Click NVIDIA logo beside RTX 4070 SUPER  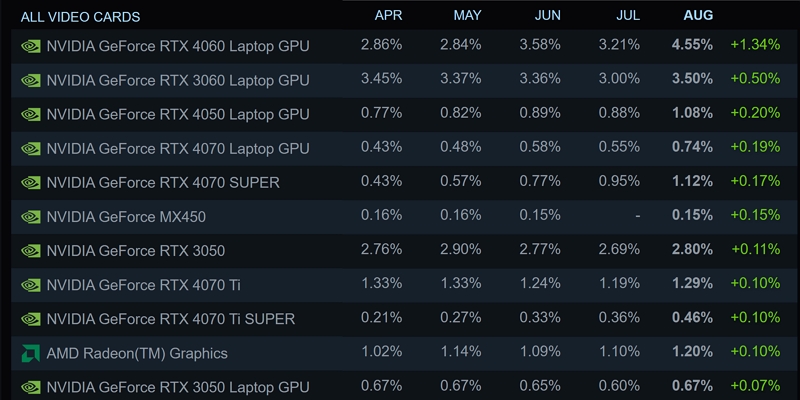click(x=30, y=182)
